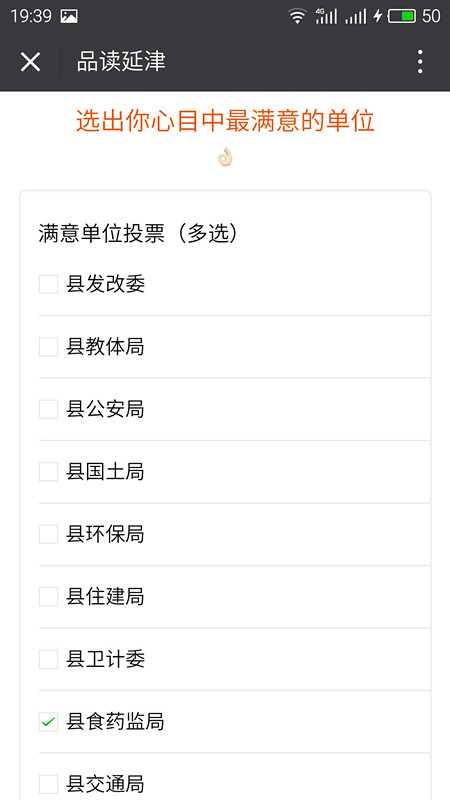Tap the 县环保局 option label
Image resolution: width=450 pixels, height=800 pixels.
point(105,534)
